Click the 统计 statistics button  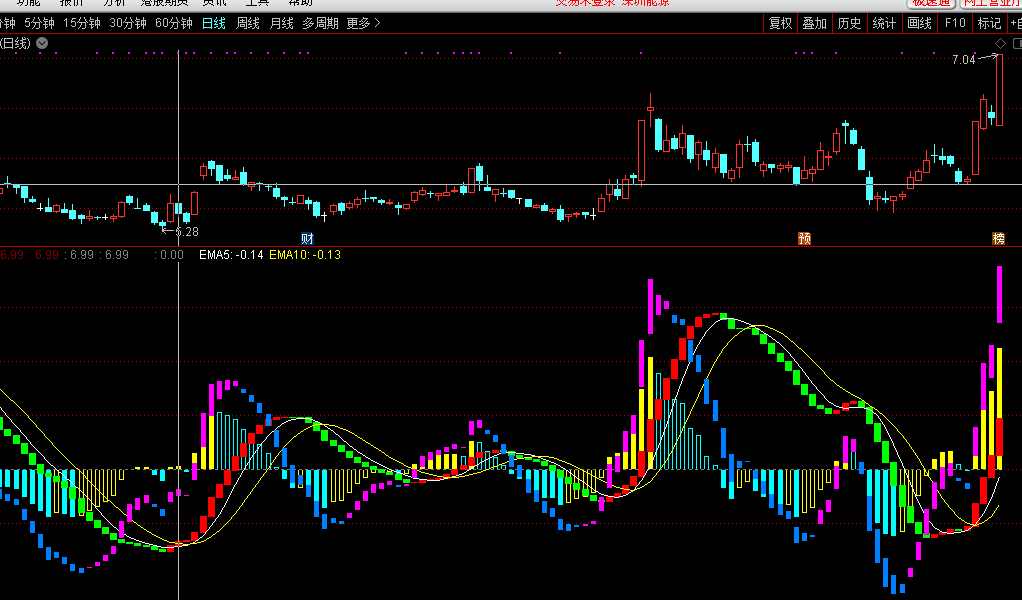point(884,23)
